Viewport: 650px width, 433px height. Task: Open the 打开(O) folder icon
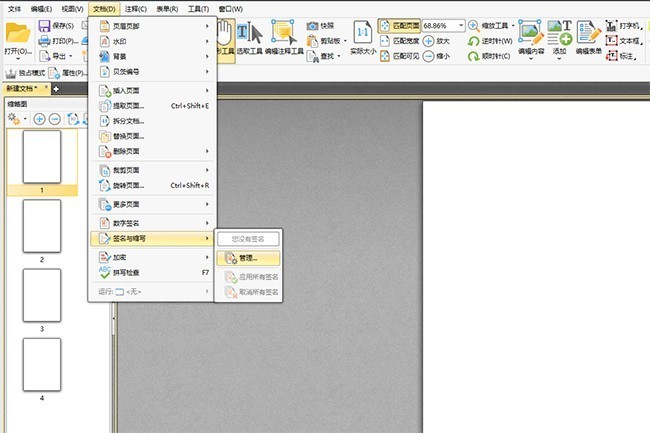point(18,34)
